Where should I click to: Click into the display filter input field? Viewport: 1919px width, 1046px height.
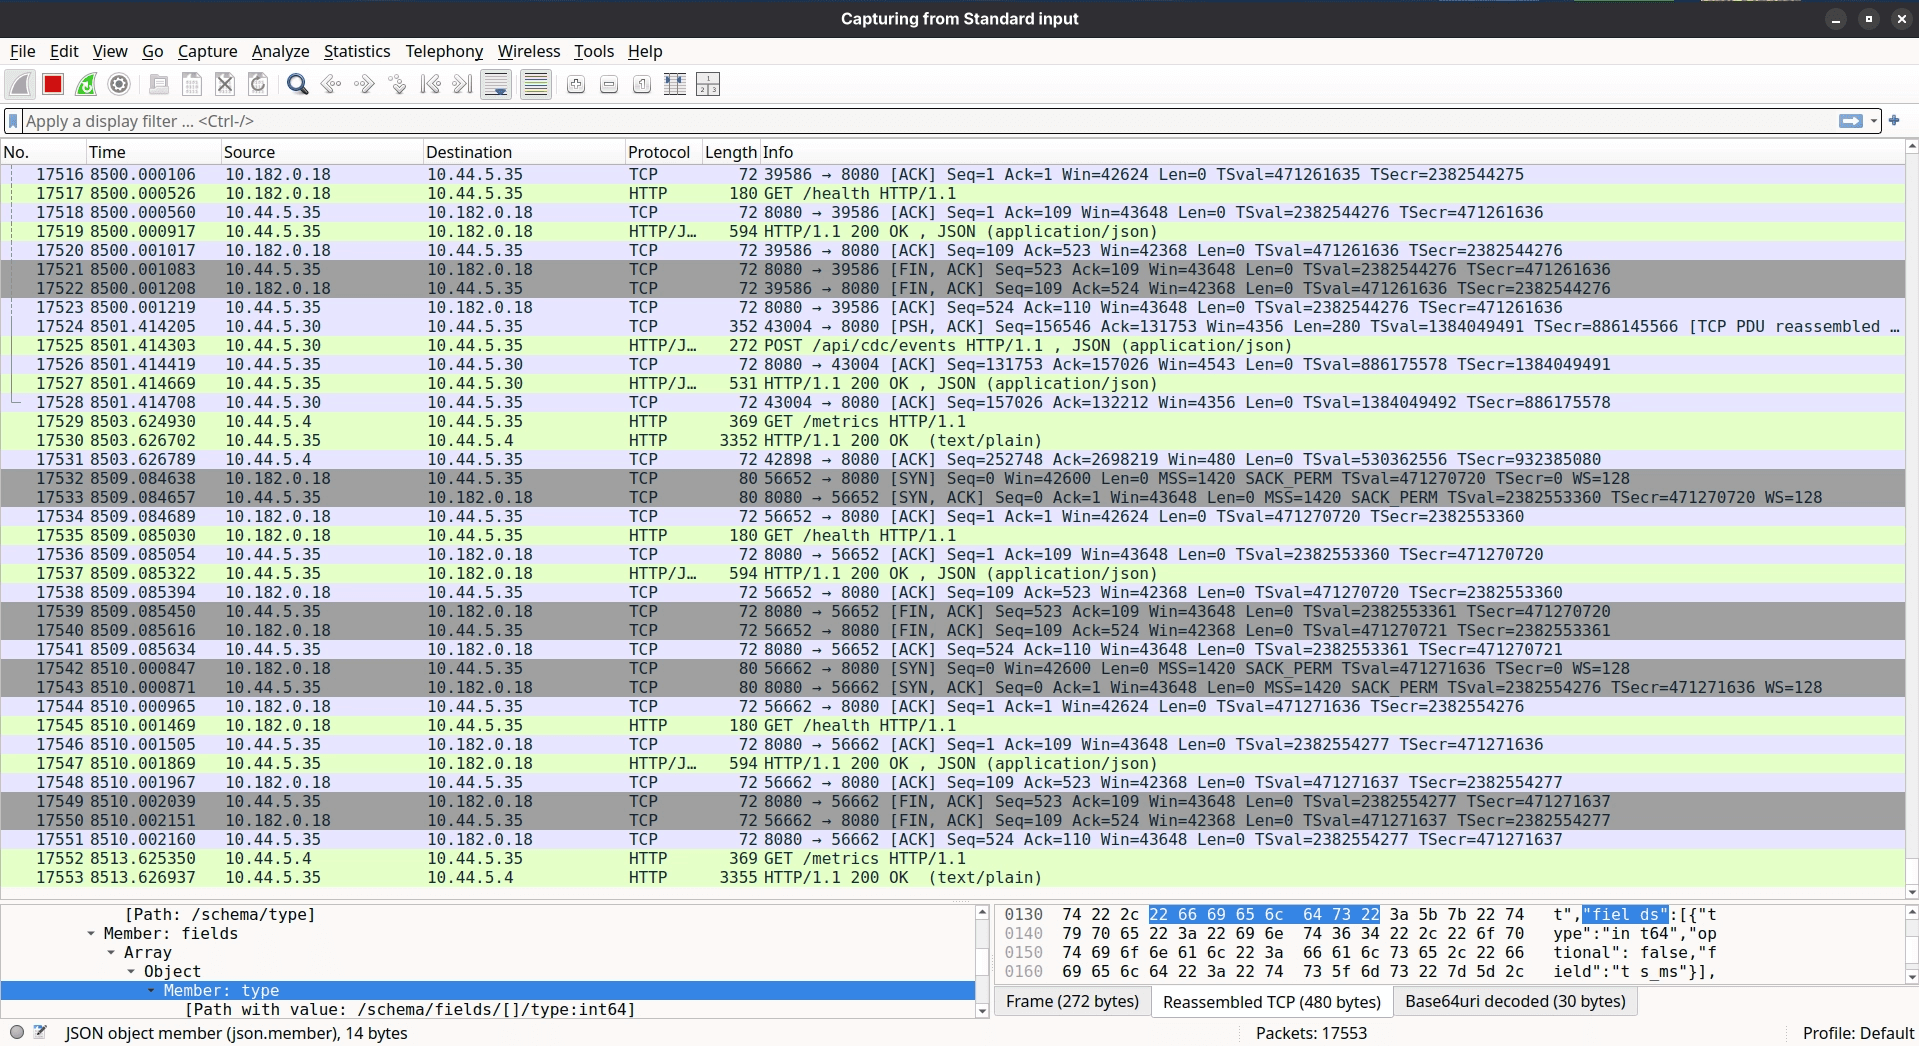(x=930, y=121)
